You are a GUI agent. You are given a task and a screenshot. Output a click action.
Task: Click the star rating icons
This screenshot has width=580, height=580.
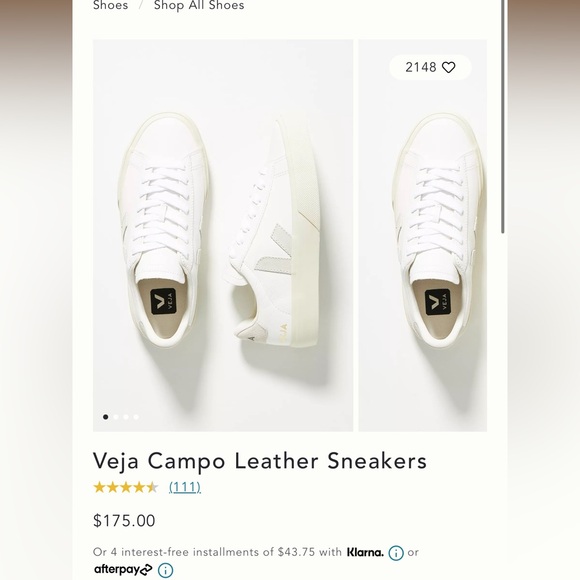[x=126, y=487]
